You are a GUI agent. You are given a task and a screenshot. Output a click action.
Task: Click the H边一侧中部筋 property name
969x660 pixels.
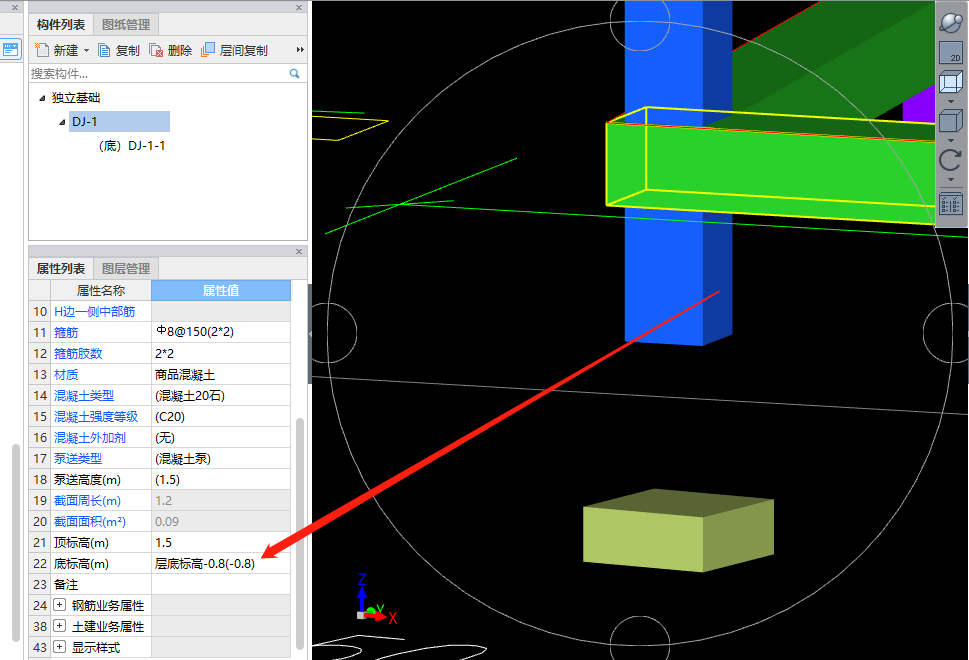[95, 311]
